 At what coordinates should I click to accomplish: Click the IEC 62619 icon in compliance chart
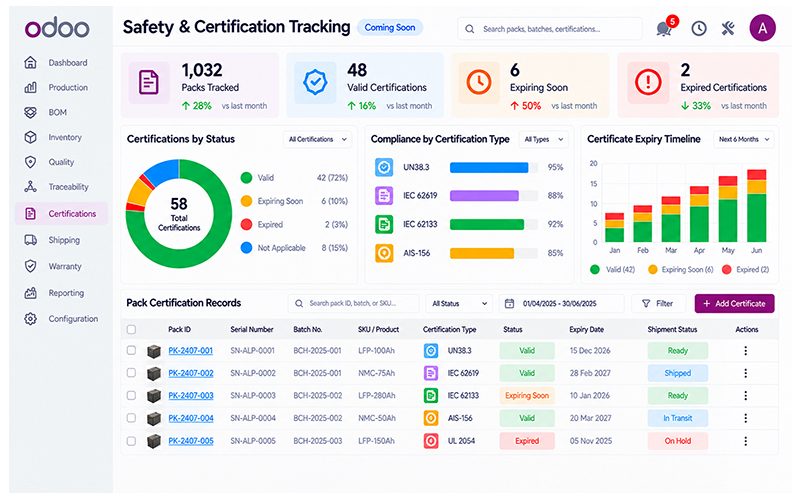pos(384,195)
